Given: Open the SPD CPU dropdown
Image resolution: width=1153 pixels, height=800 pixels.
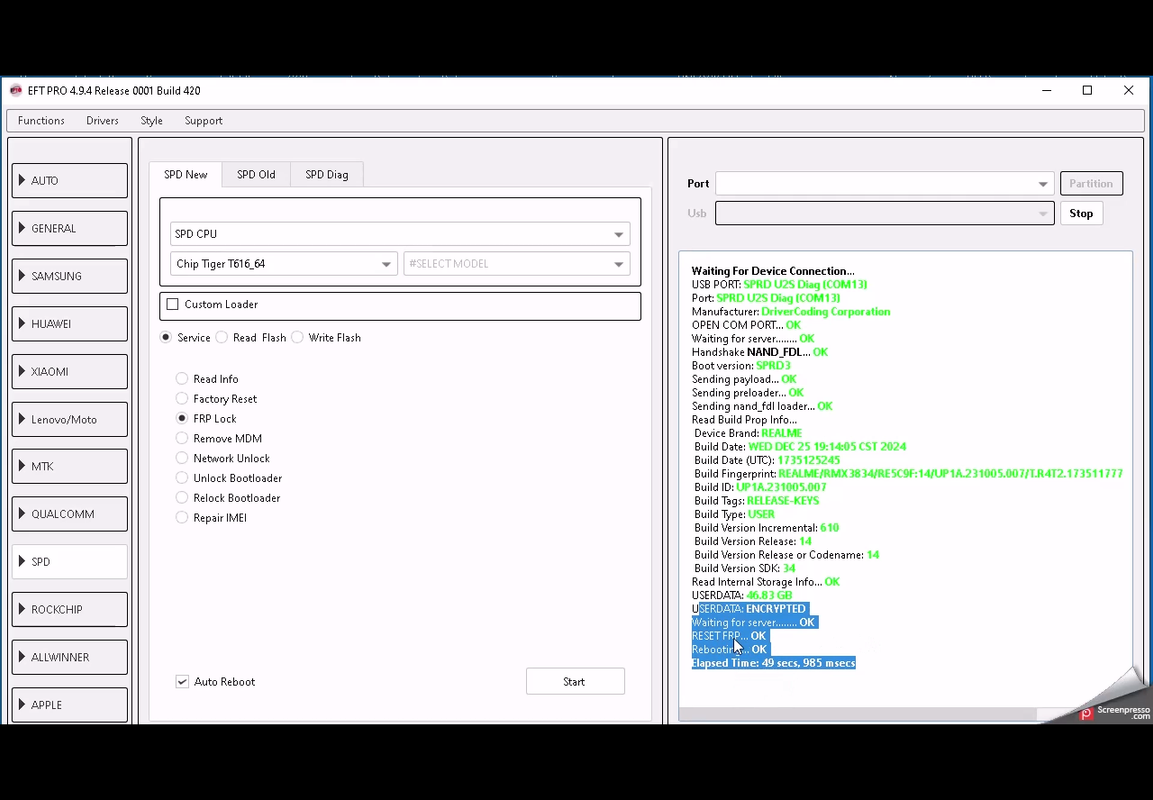Looking at the screenshot, I should (x=400, y=234).
